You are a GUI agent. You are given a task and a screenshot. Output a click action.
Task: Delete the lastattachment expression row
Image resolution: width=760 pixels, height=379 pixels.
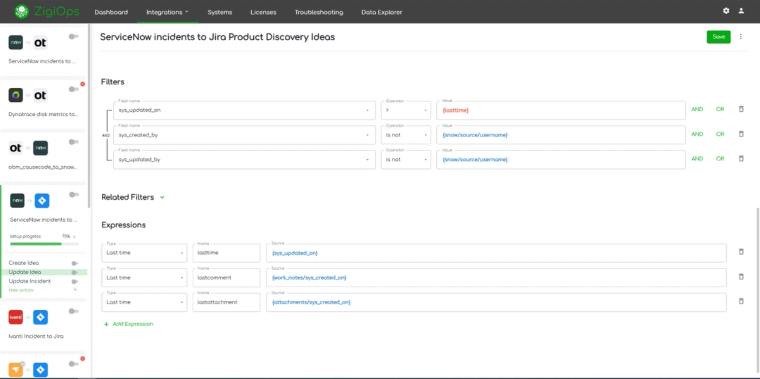pyautogui.click(x=741, y=301)
